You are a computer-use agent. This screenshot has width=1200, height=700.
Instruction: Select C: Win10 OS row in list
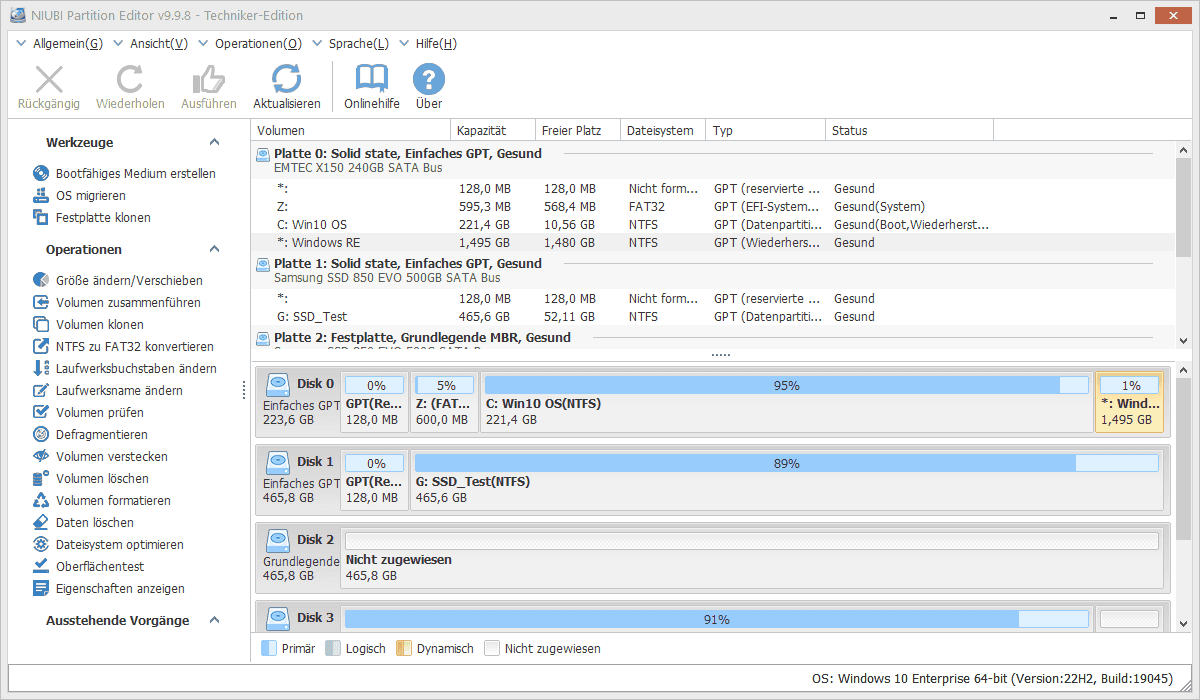[713, 224]
